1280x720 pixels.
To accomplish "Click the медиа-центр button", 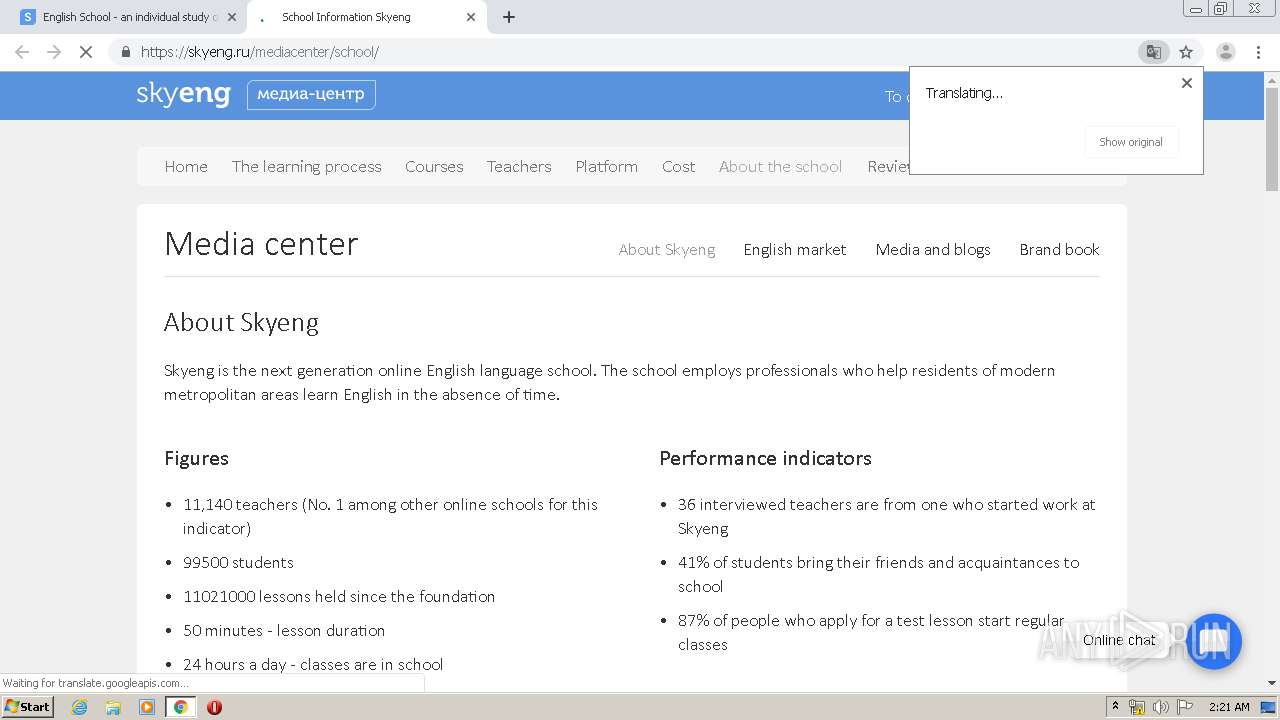I will click(x=311, y=95).
